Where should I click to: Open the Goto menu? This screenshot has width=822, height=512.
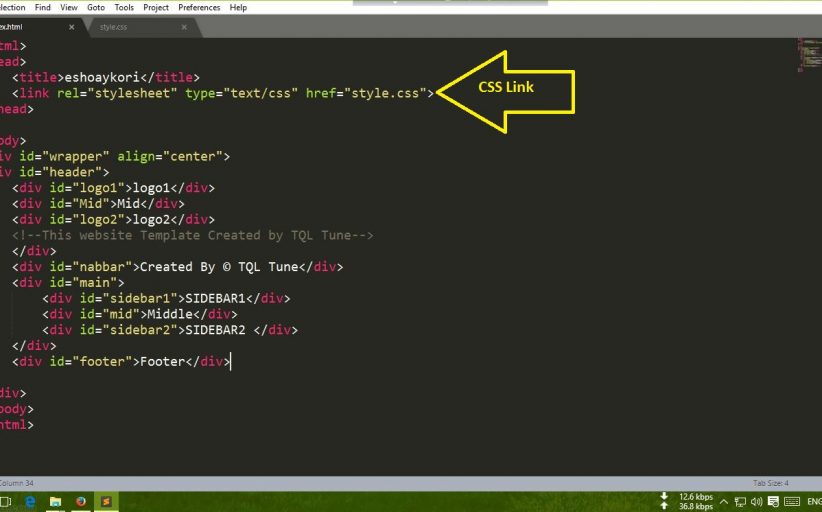tap(96, 7)
